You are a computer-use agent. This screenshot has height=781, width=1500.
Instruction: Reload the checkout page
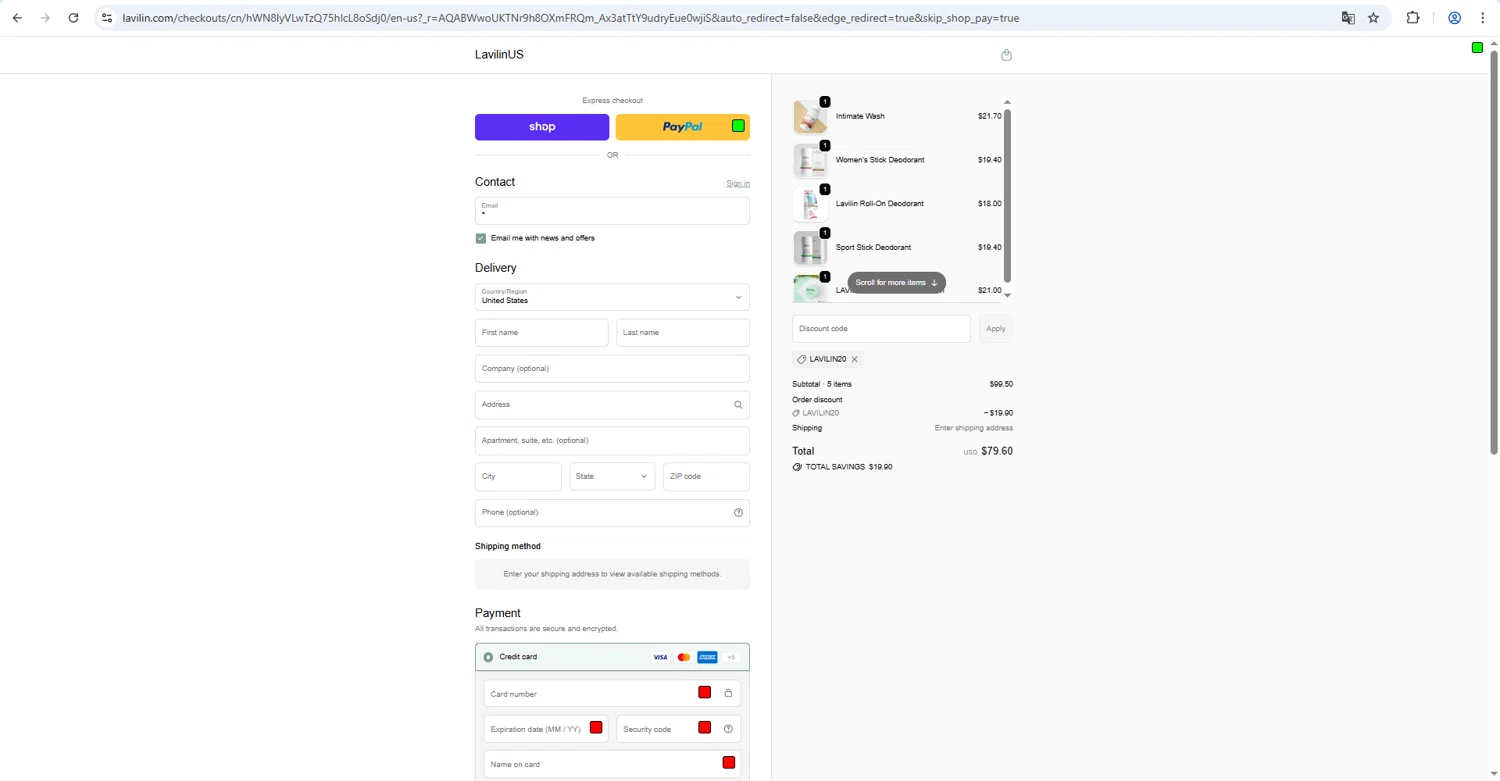coord(73,18)
